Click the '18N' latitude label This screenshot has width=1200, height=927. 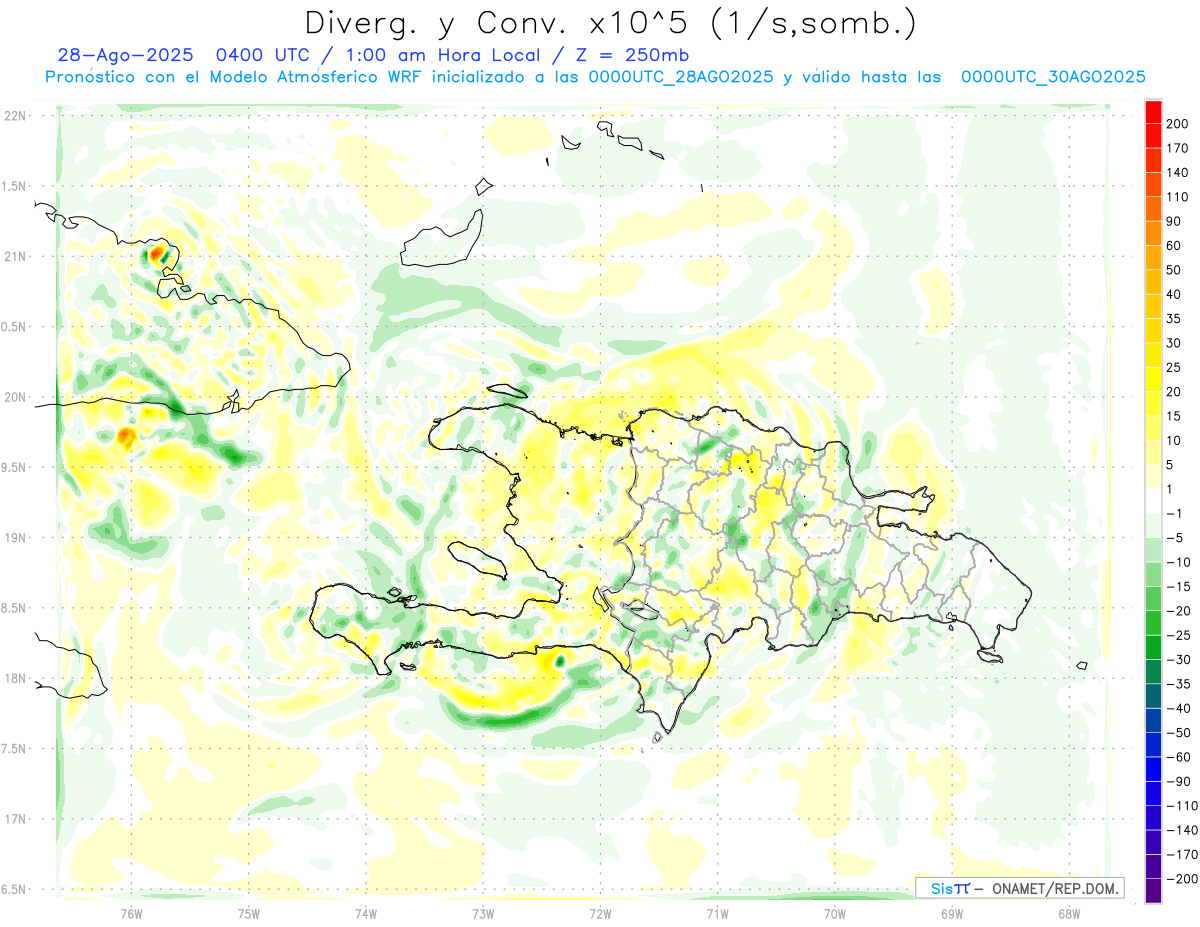click(x=15, y=678)
